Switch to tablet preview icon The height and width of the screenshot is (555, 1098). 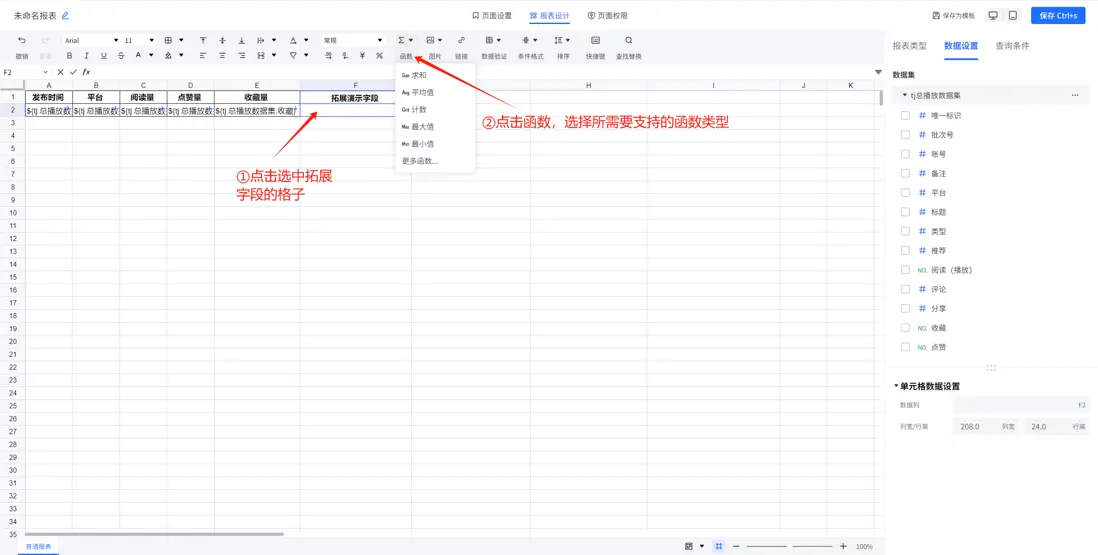pos(1013,15)
